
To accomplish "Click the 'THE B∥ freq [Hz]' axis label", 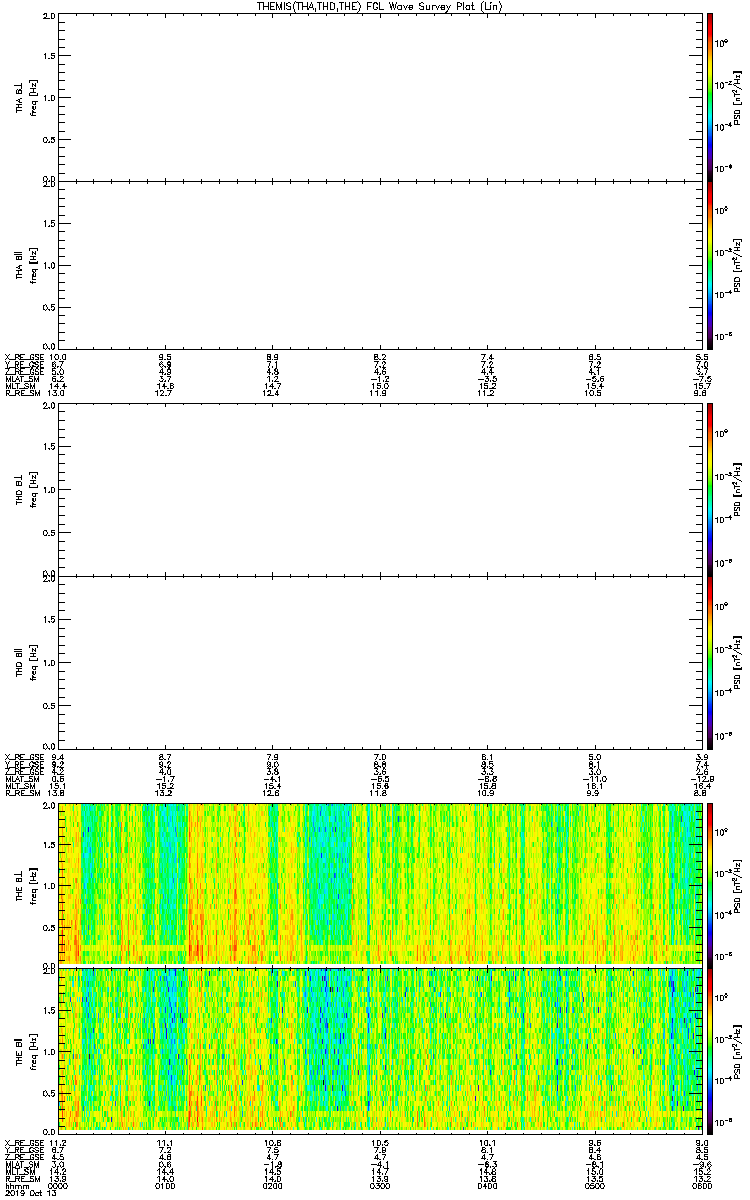I will 27,1050.
